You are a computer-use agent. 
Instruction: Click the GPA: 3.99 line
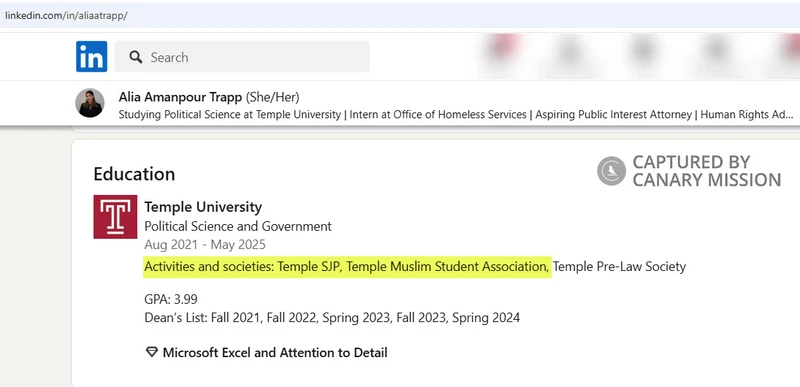171,299
